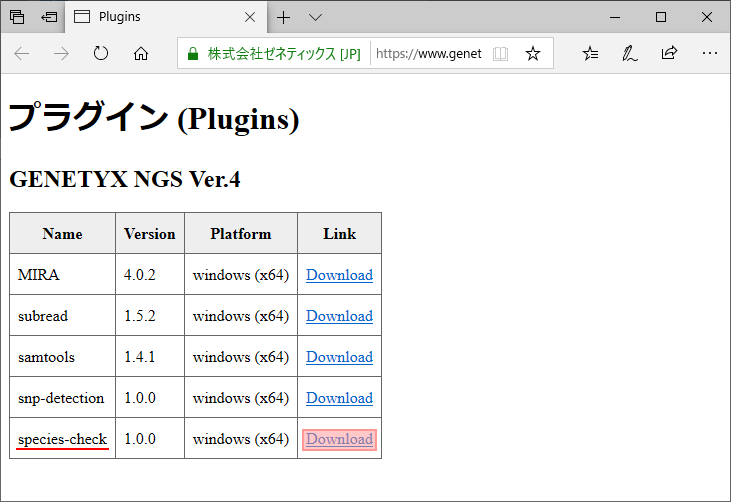Close the Plugins tab
Viewport: 731px width, 502px height.
click(x=250, y=17)
